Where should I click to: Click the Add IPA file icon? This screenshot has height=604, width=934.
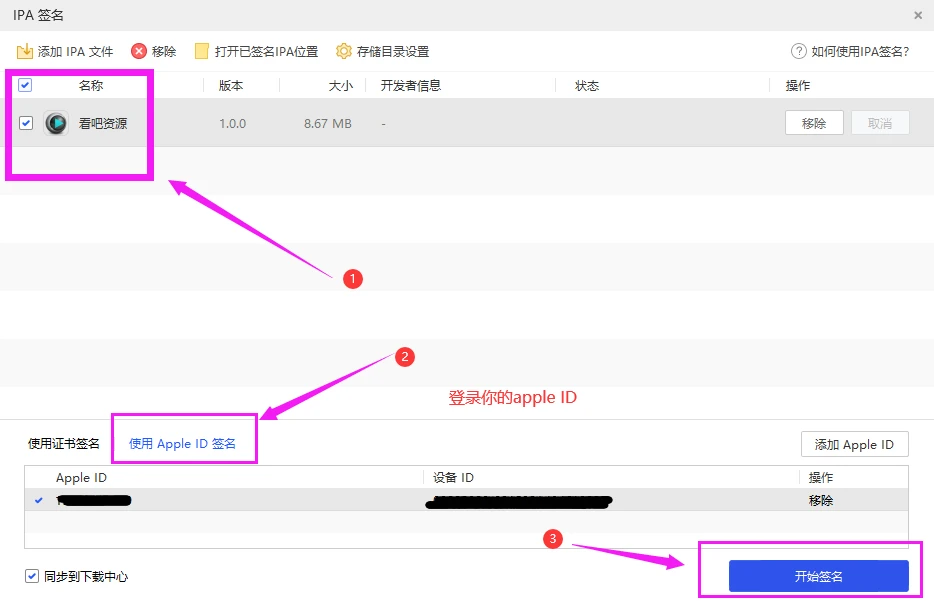pos(25,51)
